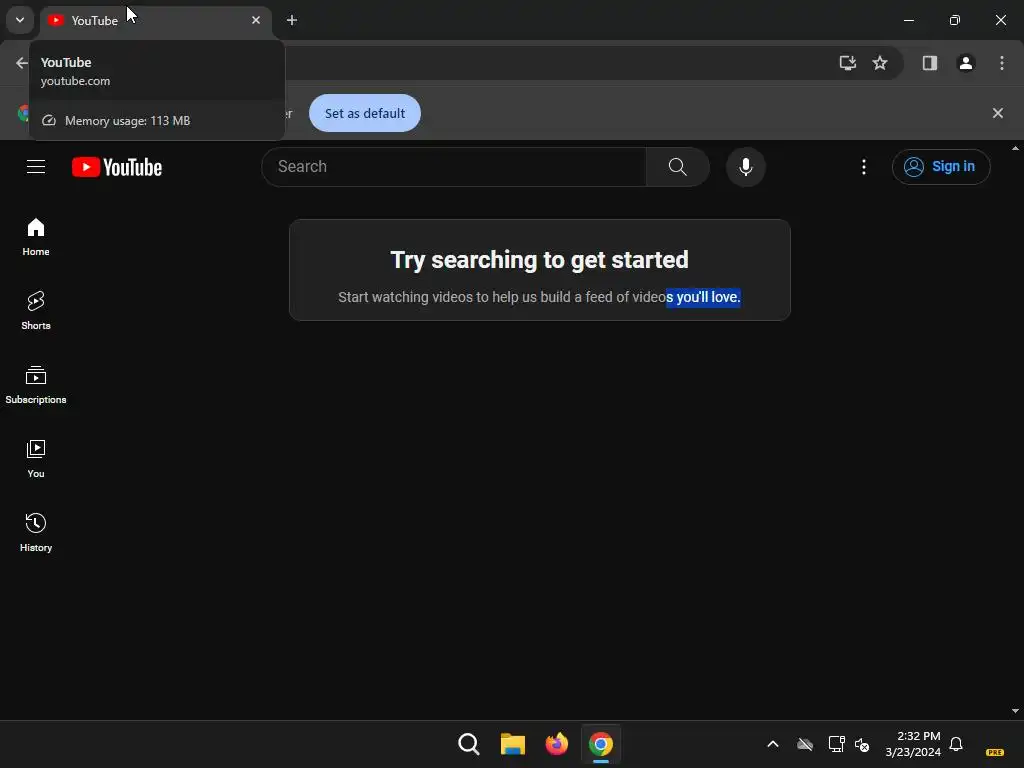The image size is (1024, 768).
Task: Close the YouTube tab
Action: click(x=255, y=20)
